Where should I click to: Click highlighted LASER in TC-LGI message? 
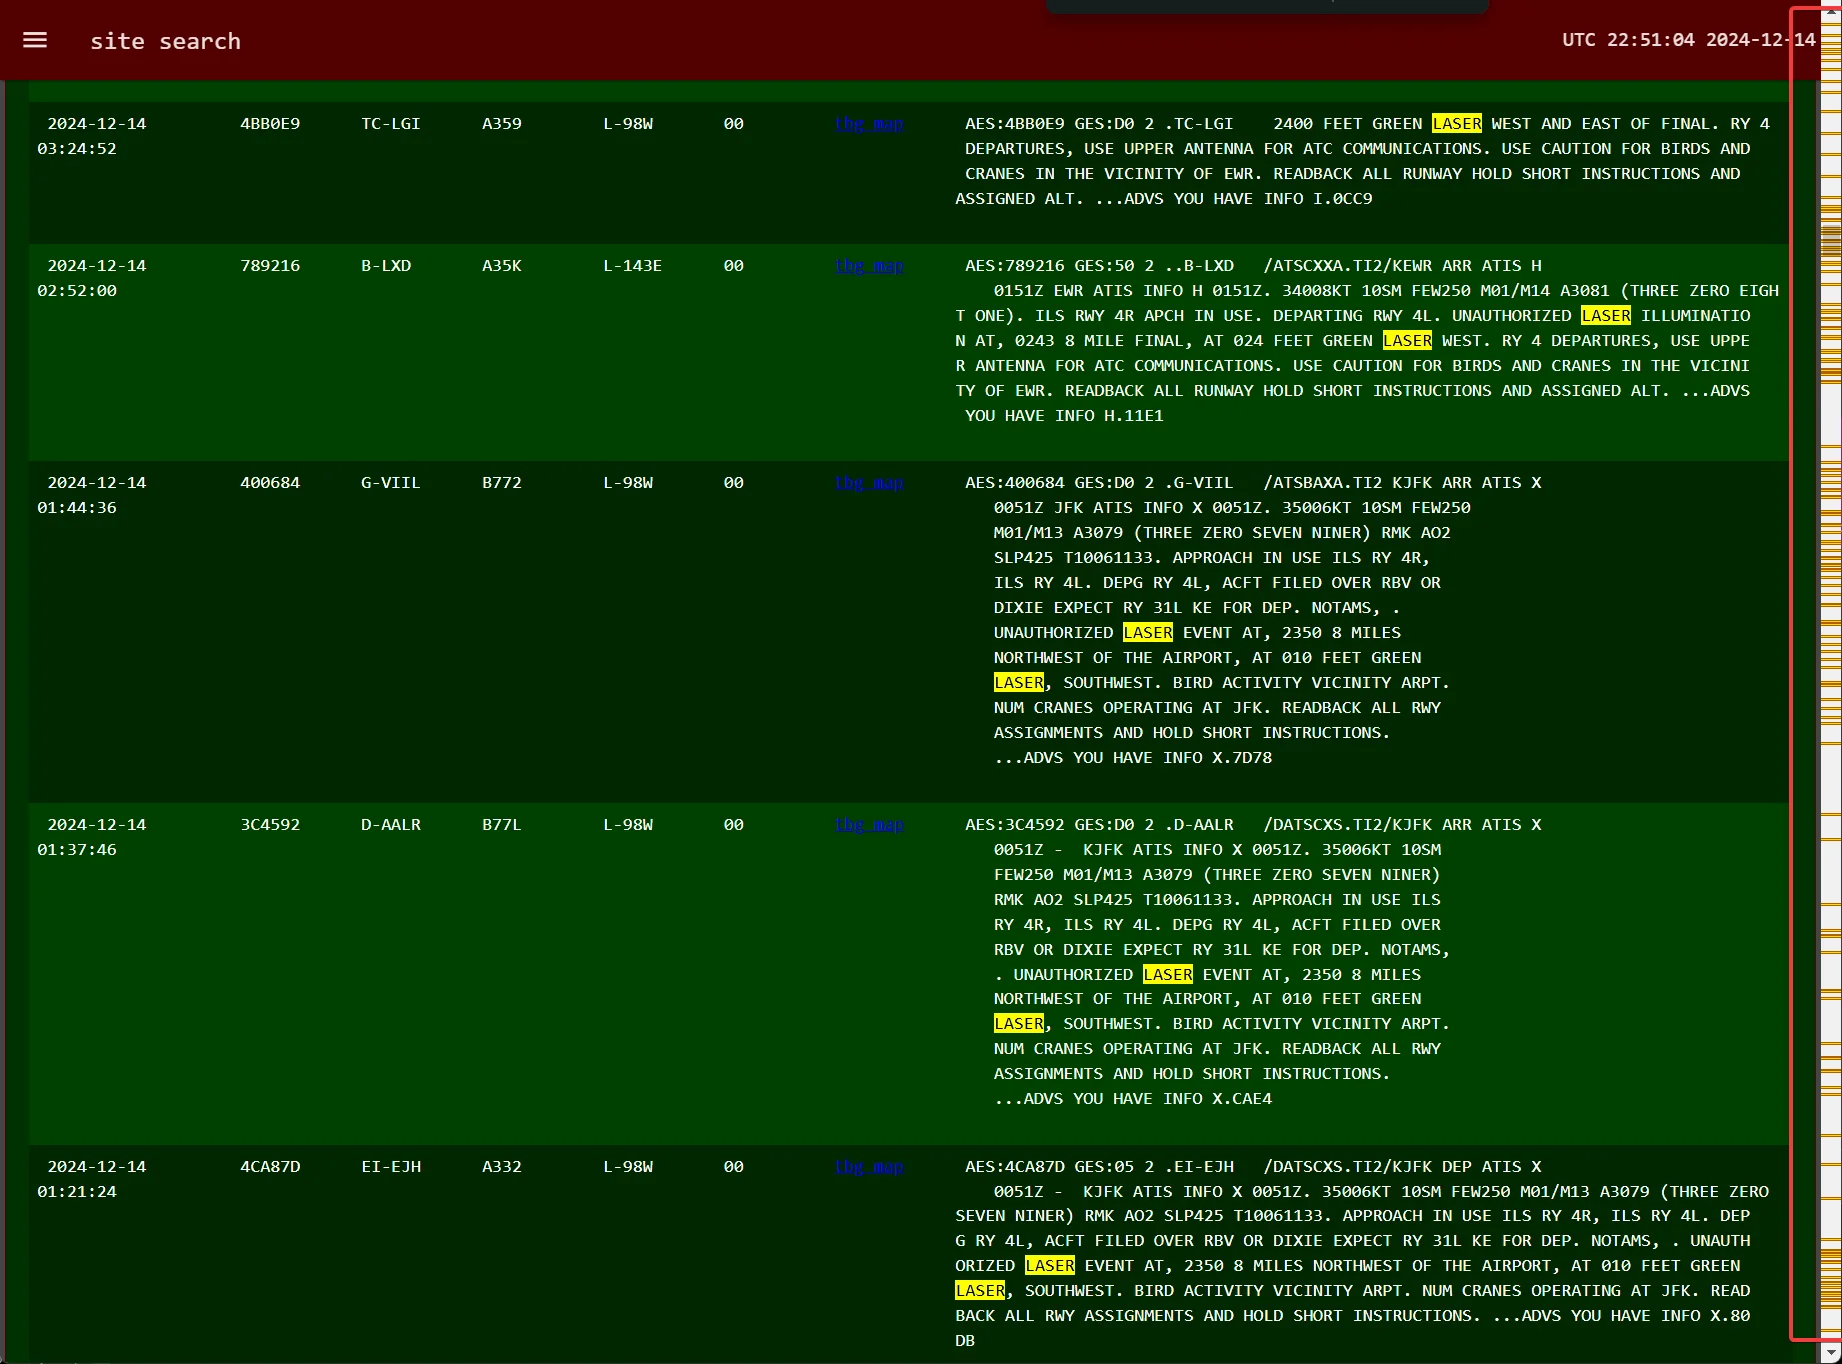point(1457,124)
